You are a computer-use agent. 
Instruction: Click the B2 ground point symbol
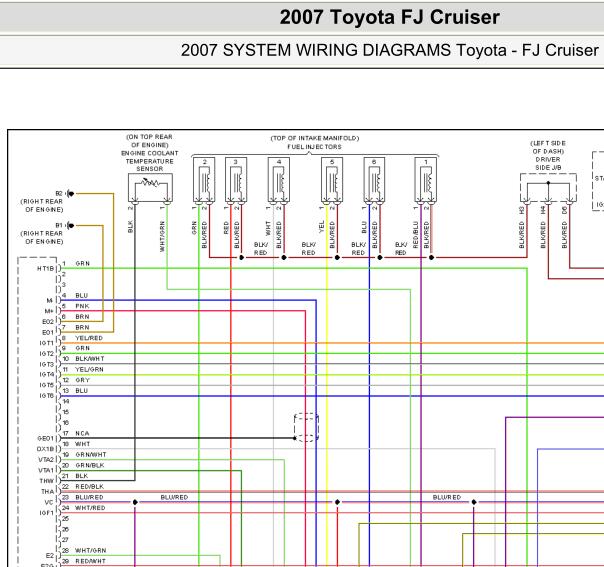tap(70, 193)
